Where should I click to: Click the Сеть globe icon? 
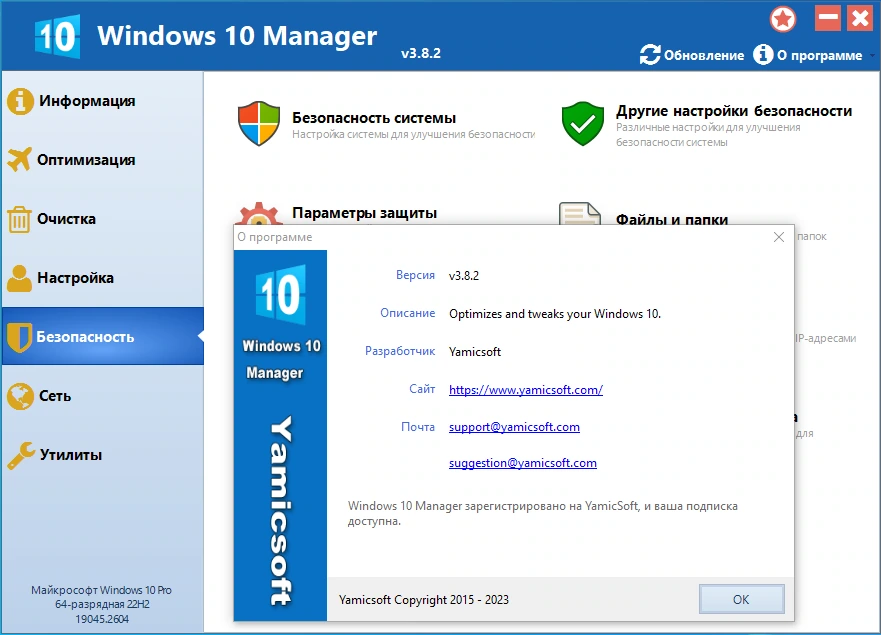[x=20, y=396]
